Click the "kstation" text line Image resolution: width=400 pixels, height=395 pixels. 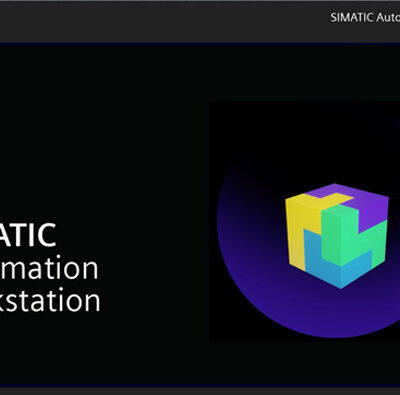coord(50,300)
